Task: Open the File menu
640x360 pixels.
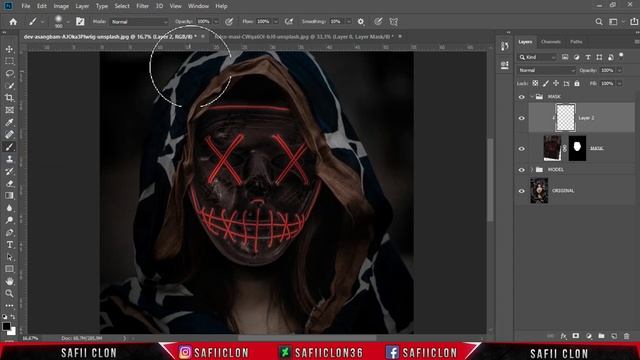Action: 26,6
